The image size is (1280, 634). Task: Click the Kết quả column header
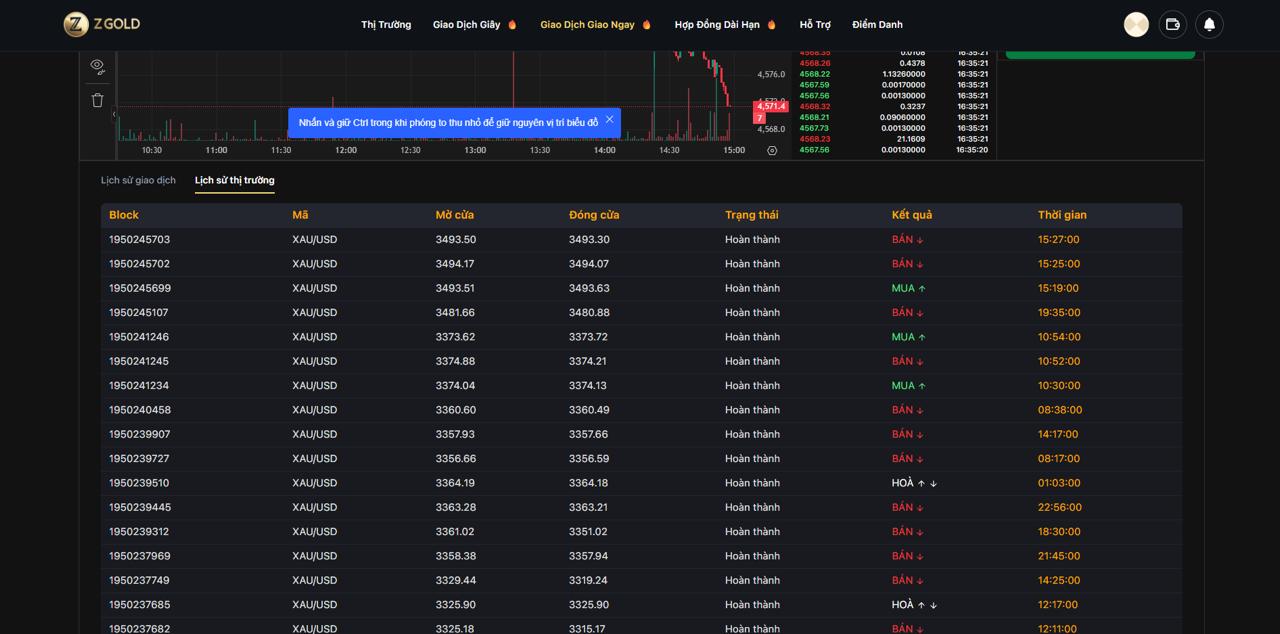(912, 215)
